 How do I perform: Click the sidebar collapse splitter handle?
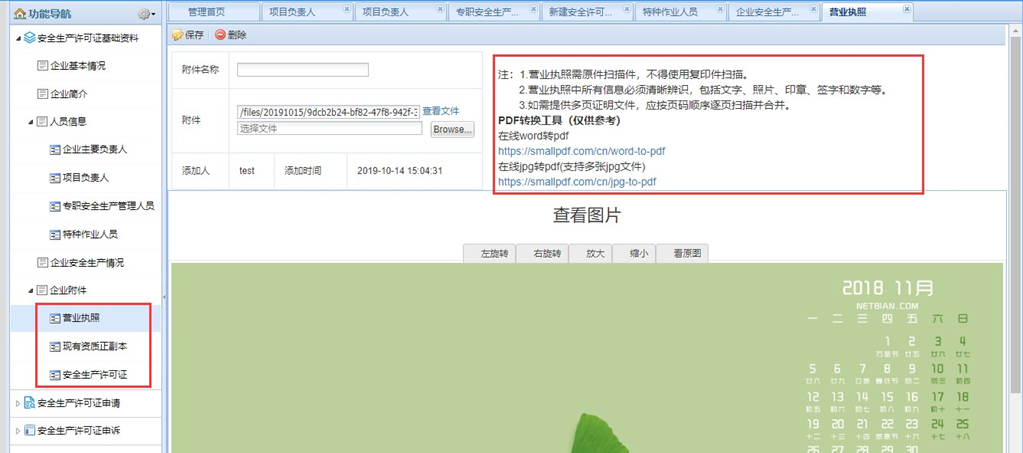[x=164, y=297]
